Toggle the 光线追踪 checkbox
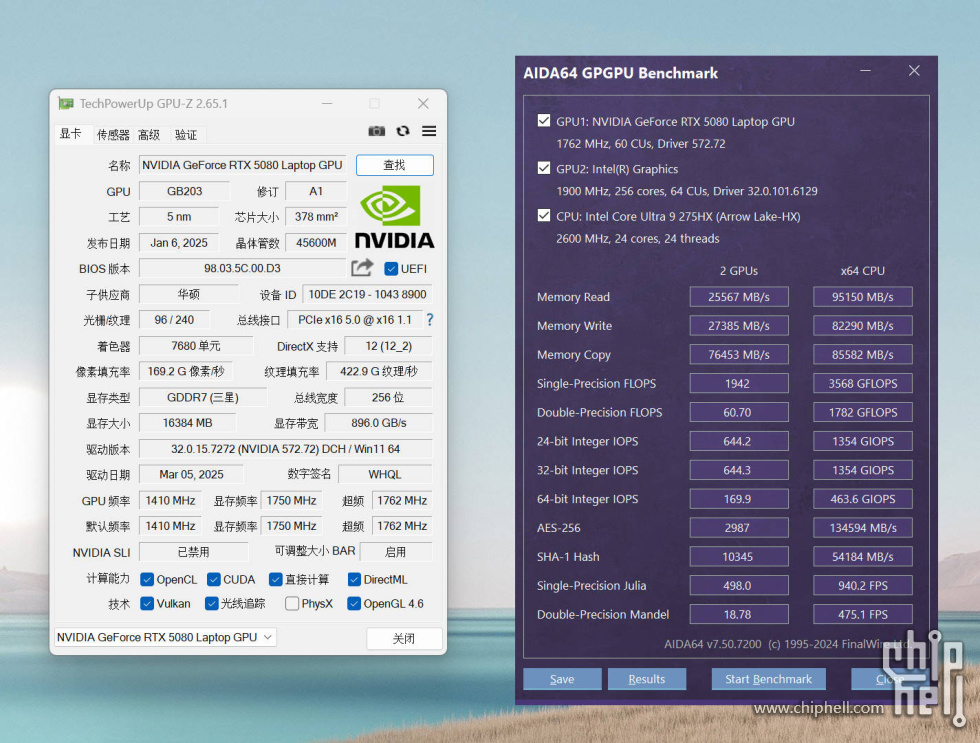Image resolution: width=980 pixels, height=743 pixels. (x=212, y=604)
